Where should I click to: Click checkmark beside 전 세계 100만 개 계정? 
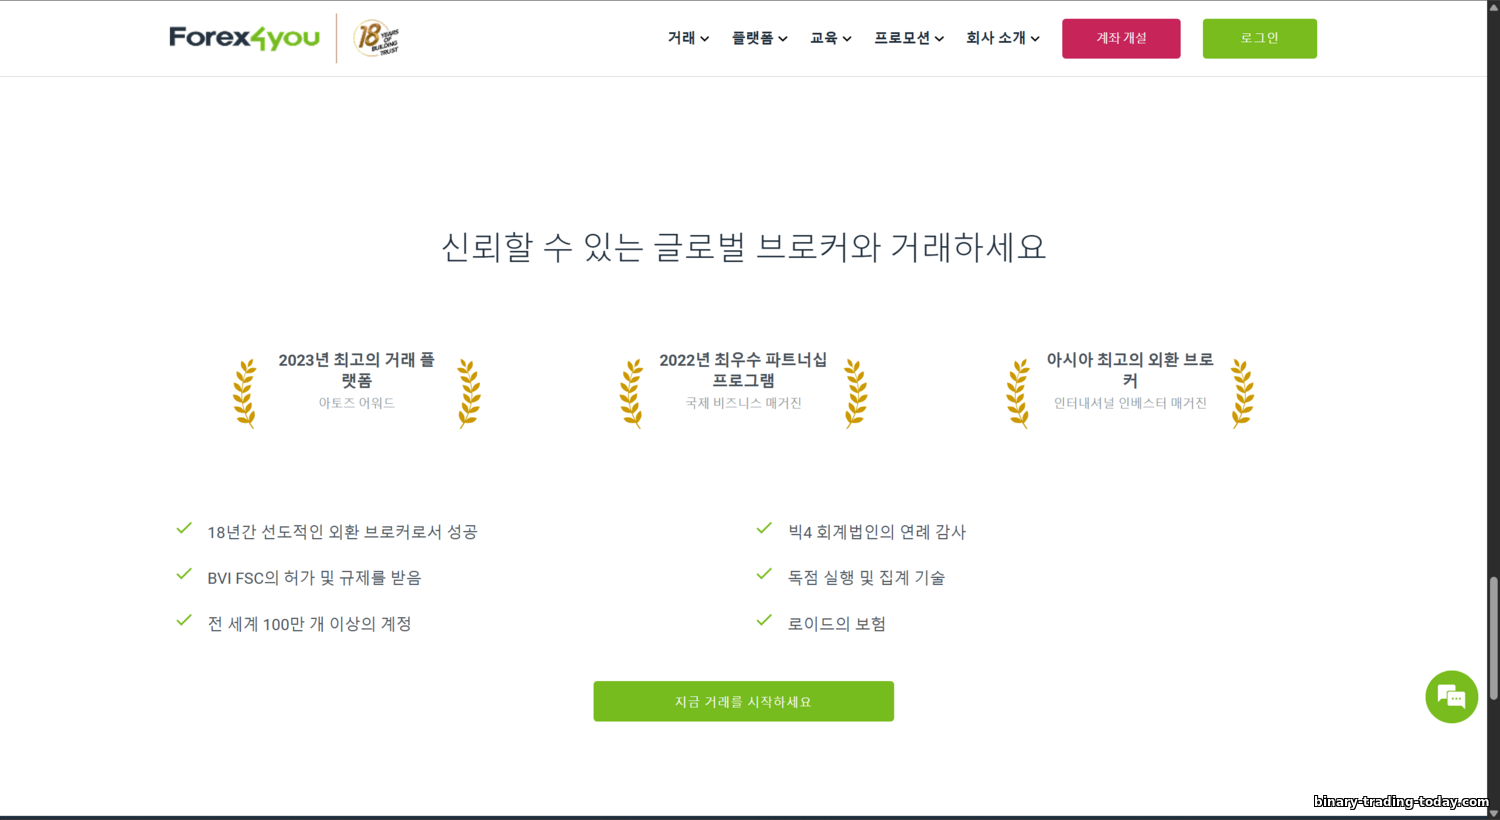click(x=184, y=620)
